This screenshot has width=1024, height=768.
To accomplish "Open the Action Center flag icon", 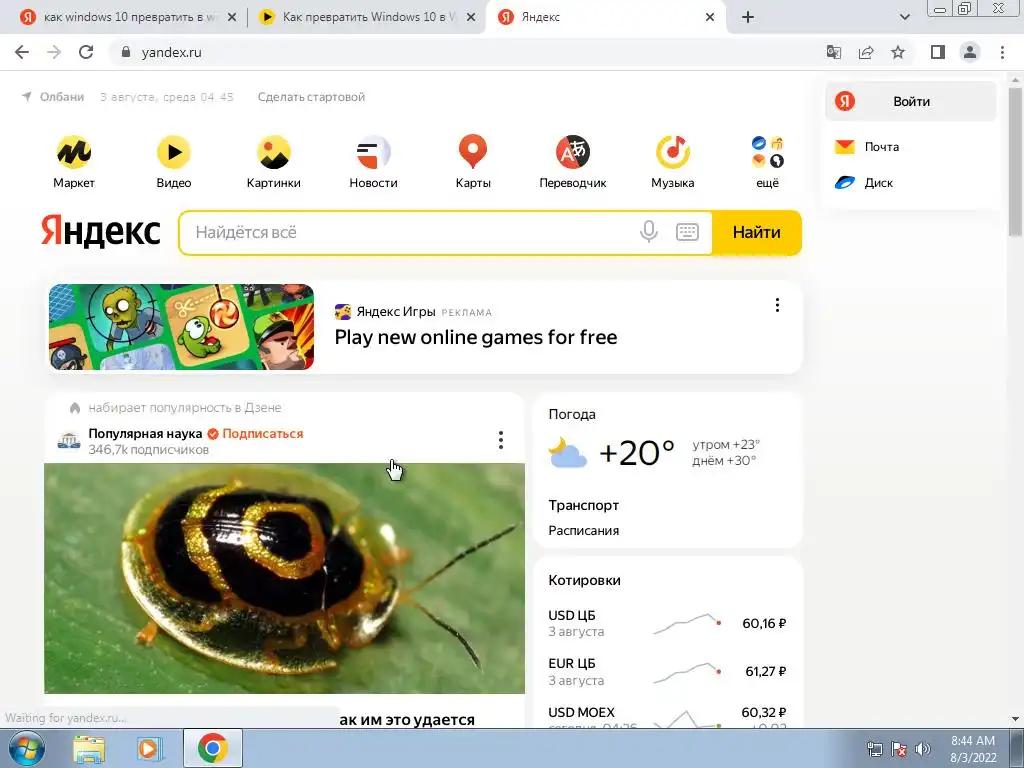I will [899, 749].
